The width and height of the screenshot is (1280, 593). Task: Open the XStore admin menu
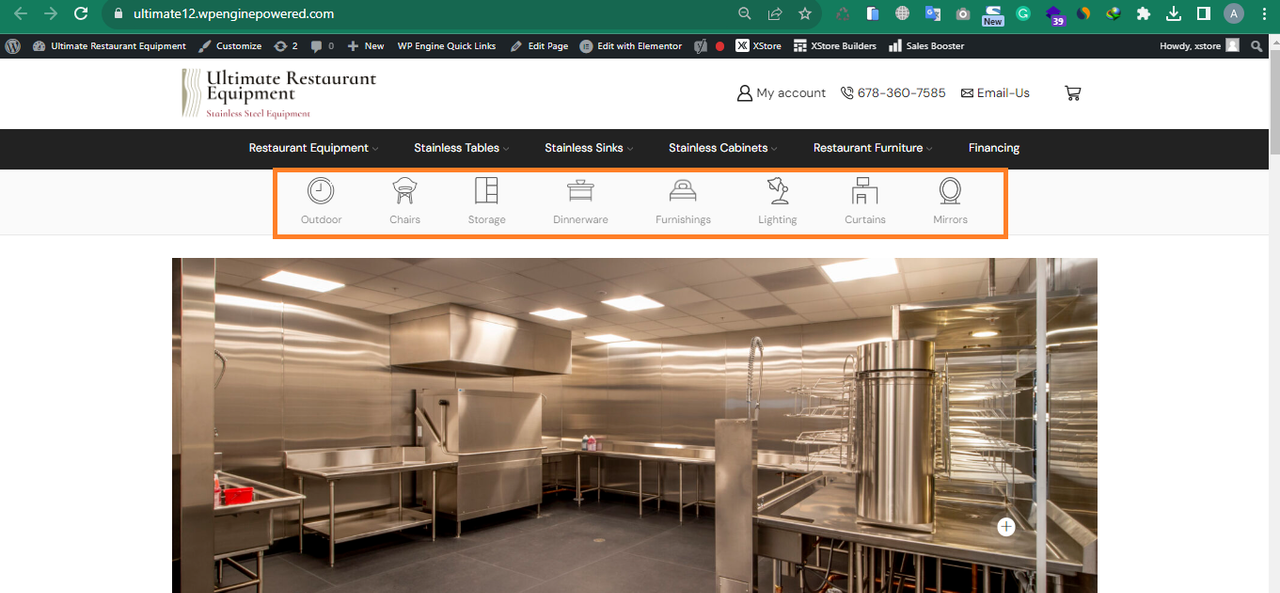coord(759,46)
